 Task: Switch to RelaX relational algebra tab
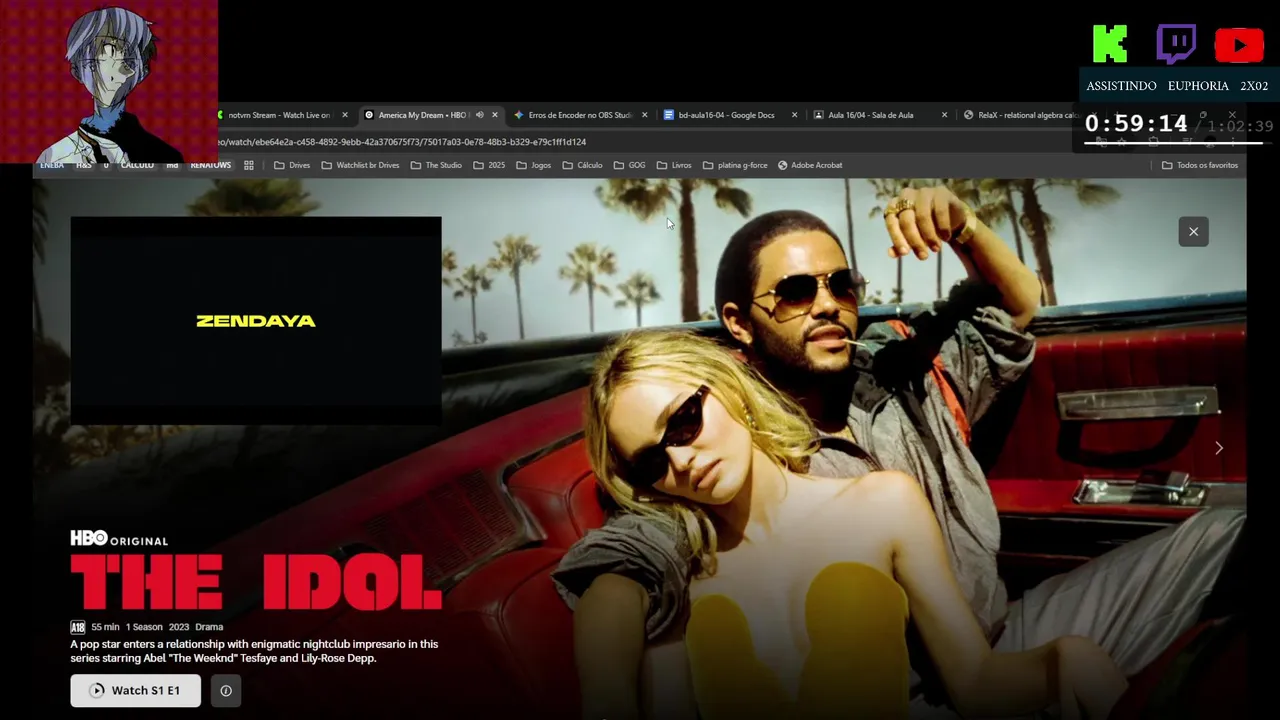point(1020,115)
